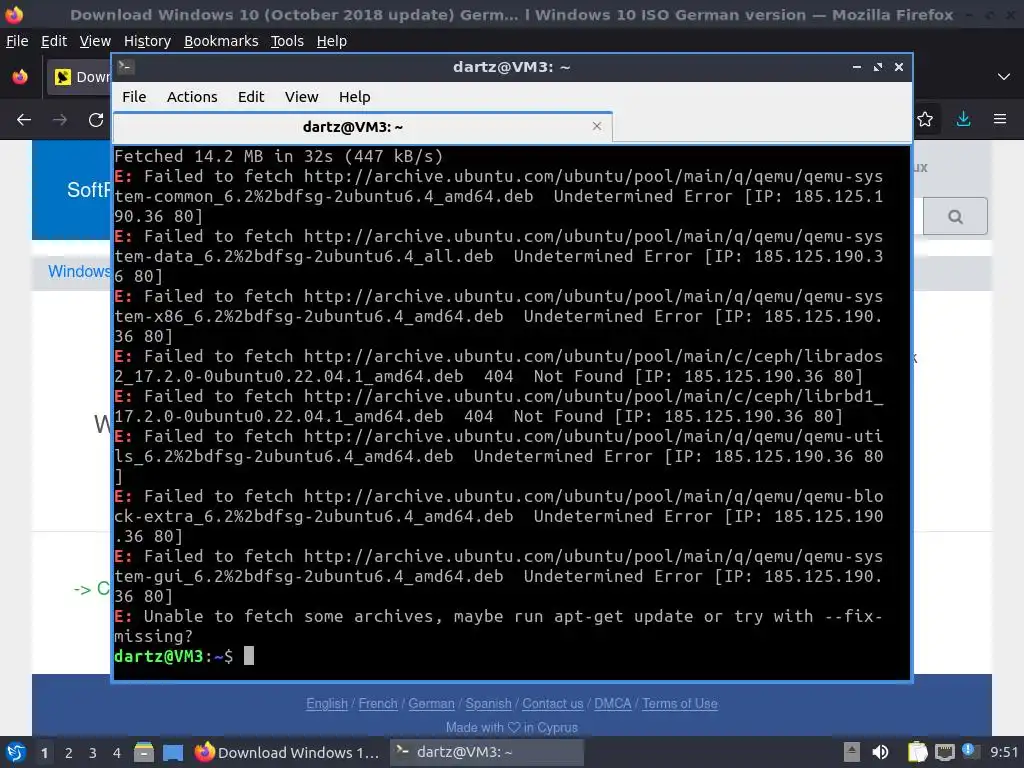Open the start menu launcher icon

pos(16,752)
